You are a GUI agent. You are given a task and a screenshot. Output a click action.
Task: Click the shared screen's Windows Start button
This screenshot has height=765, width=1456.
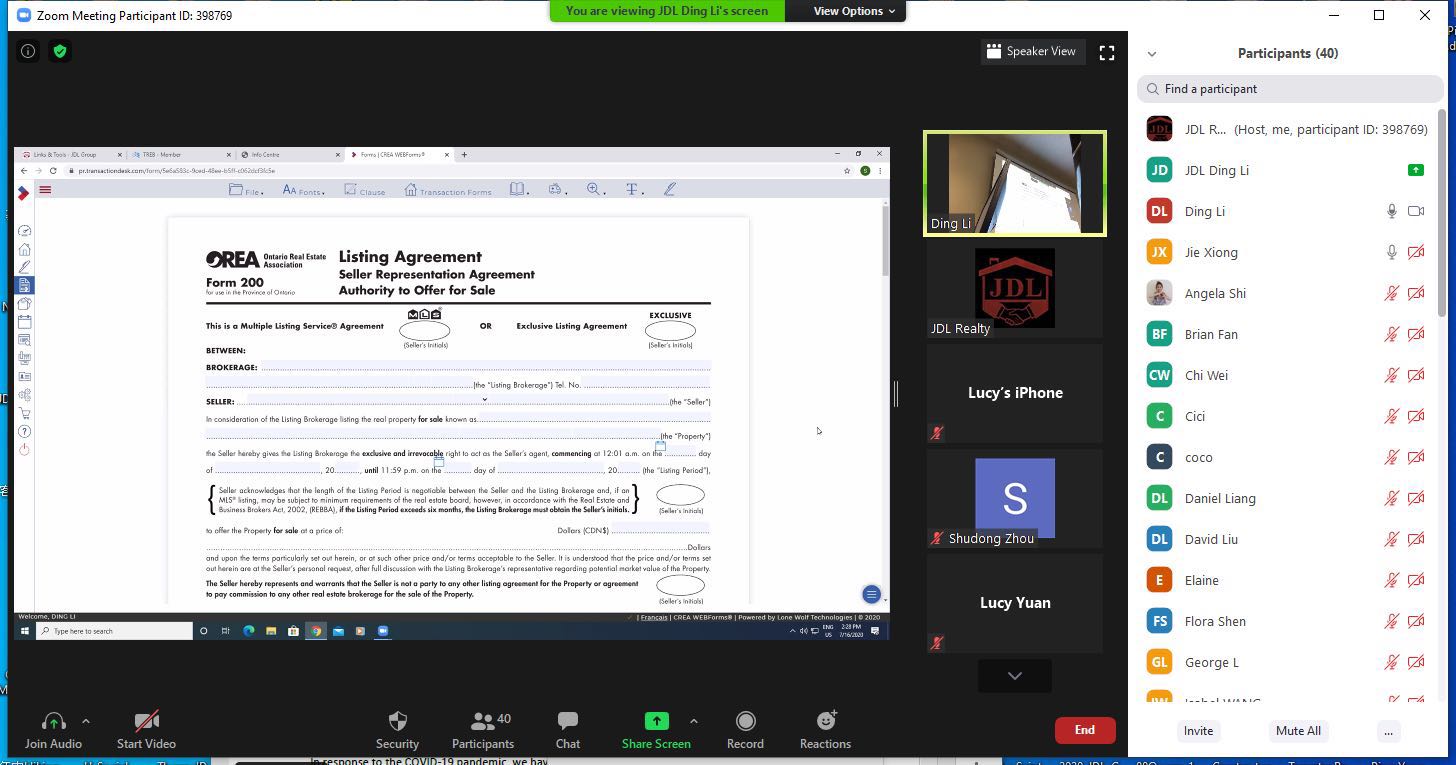[25, 631]
